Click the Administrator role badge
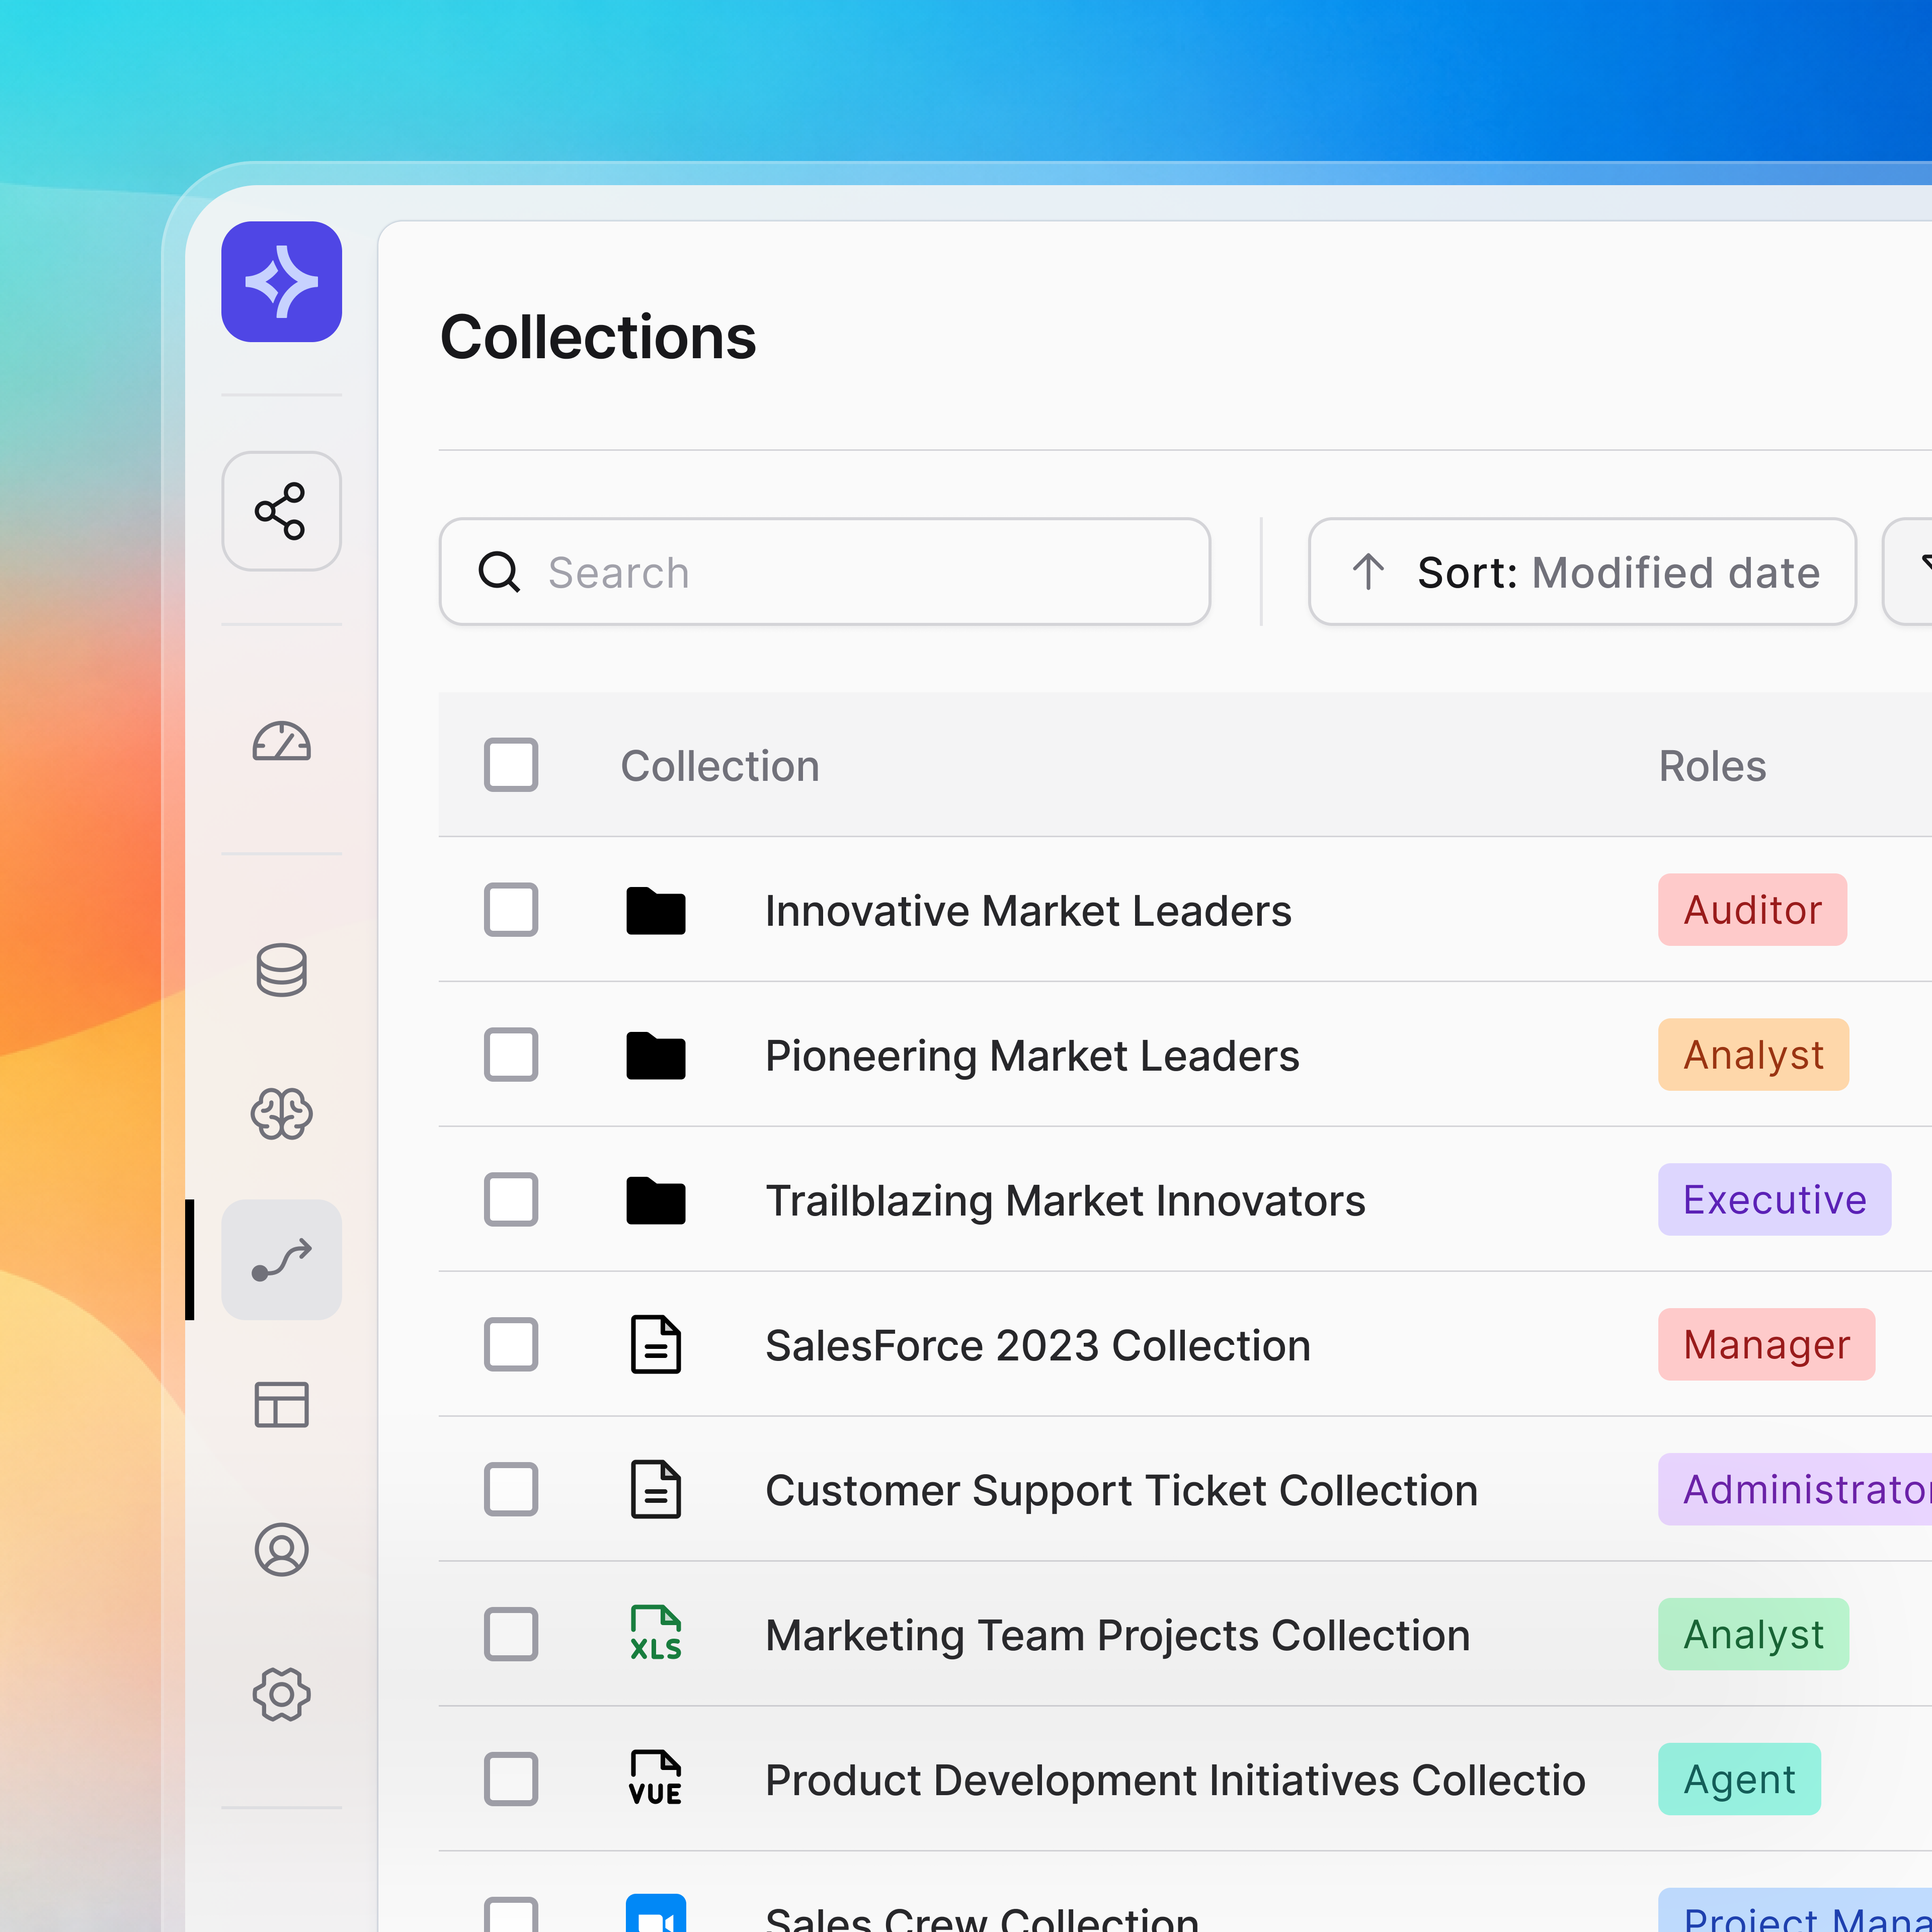Screen dimensions: 1932x1932 click(1795, 1489)
